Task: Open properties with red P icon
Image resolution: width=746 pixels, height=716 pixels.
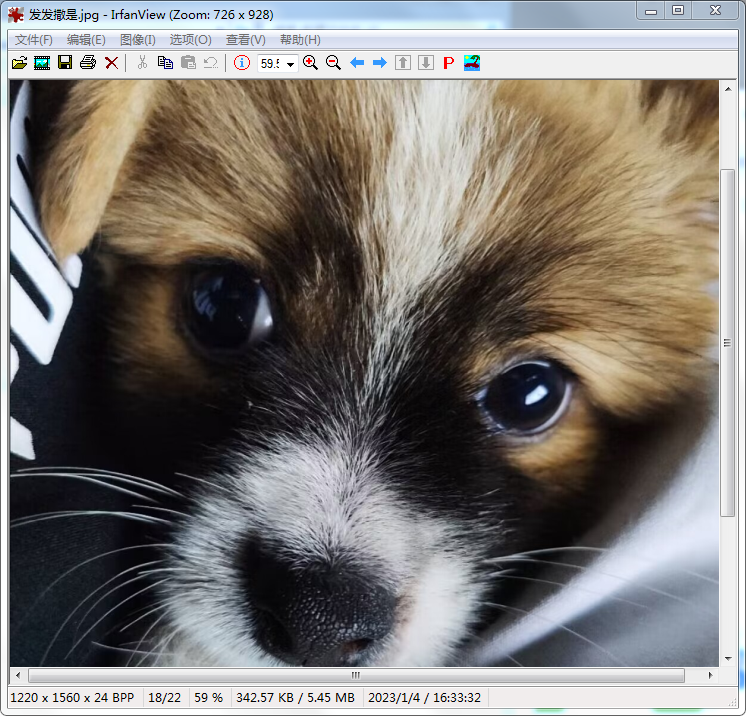Action: tap(448, 63)
